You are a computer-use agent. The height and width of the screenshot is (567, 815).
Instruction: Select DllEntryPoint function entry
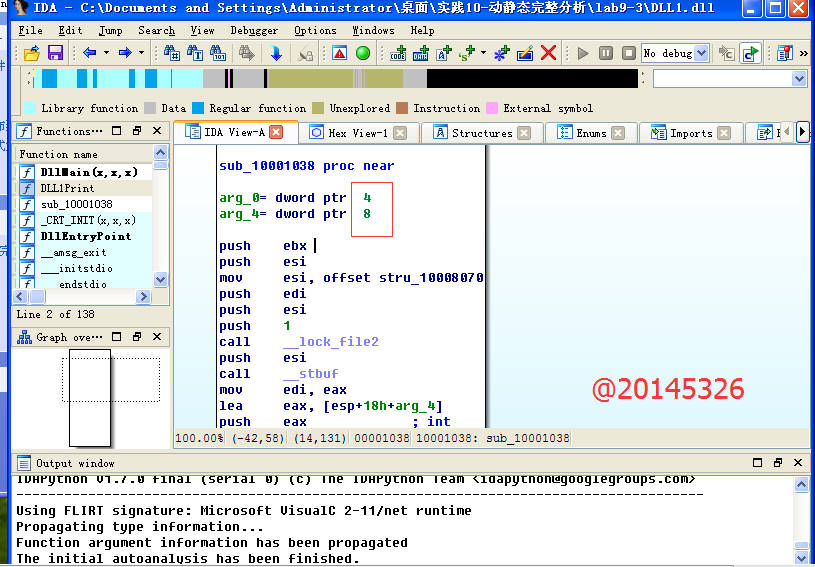click(85, 236)
